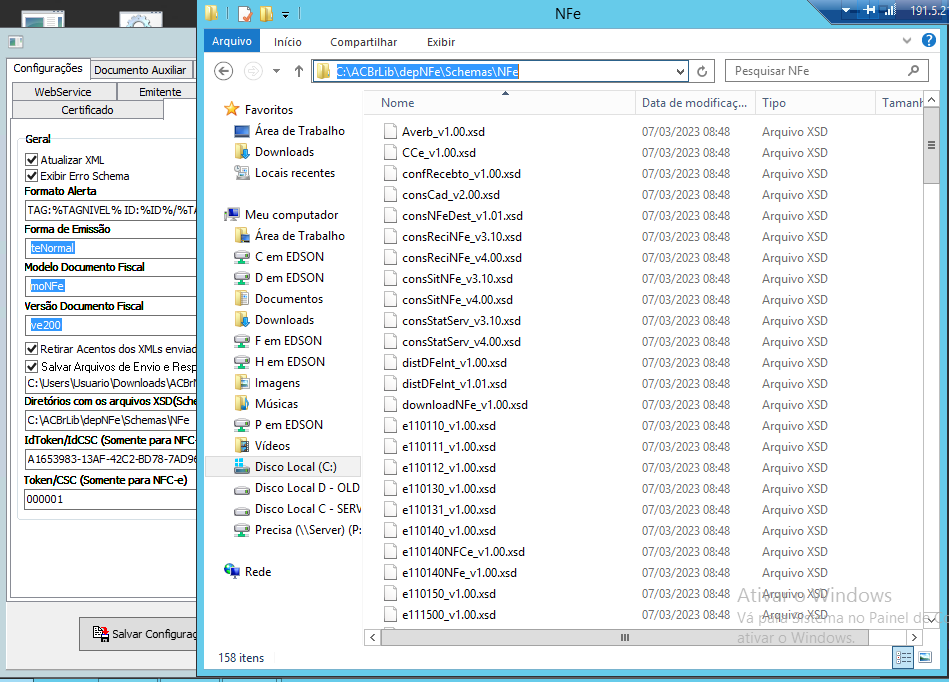The height and width of the screenshot is (682, 949).
Task: Click the vertical scrollbar thumb
Action: click(931, 145)
